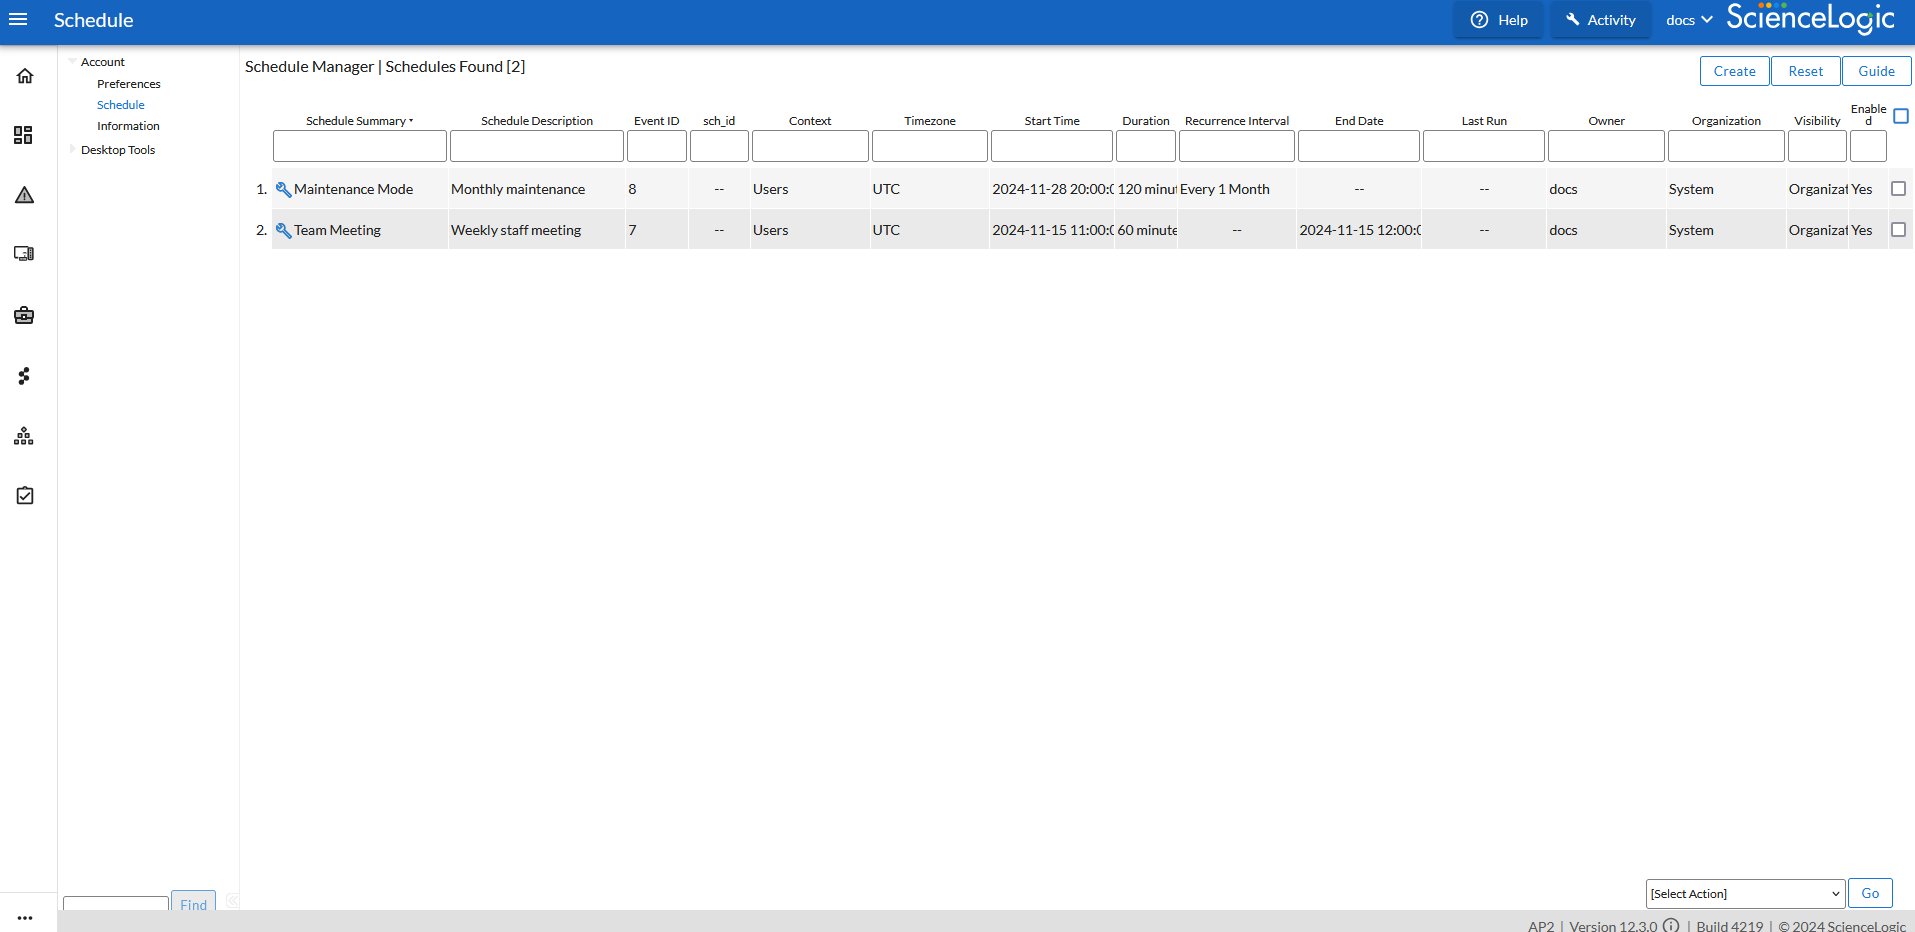Click the Schedule Summary filter field
This screenshot has height=932, width=1915.
(359, 146)
